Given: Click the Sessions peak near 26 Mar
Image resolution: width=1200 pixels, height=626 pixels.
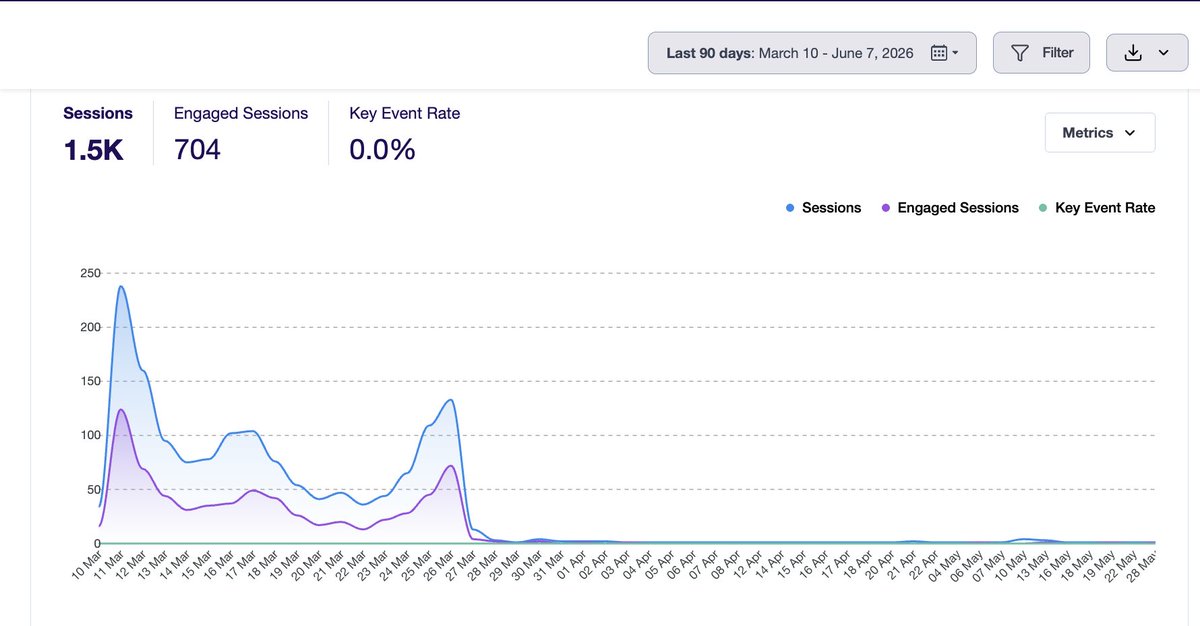Looking at the screenshot, I should point(451,400).
